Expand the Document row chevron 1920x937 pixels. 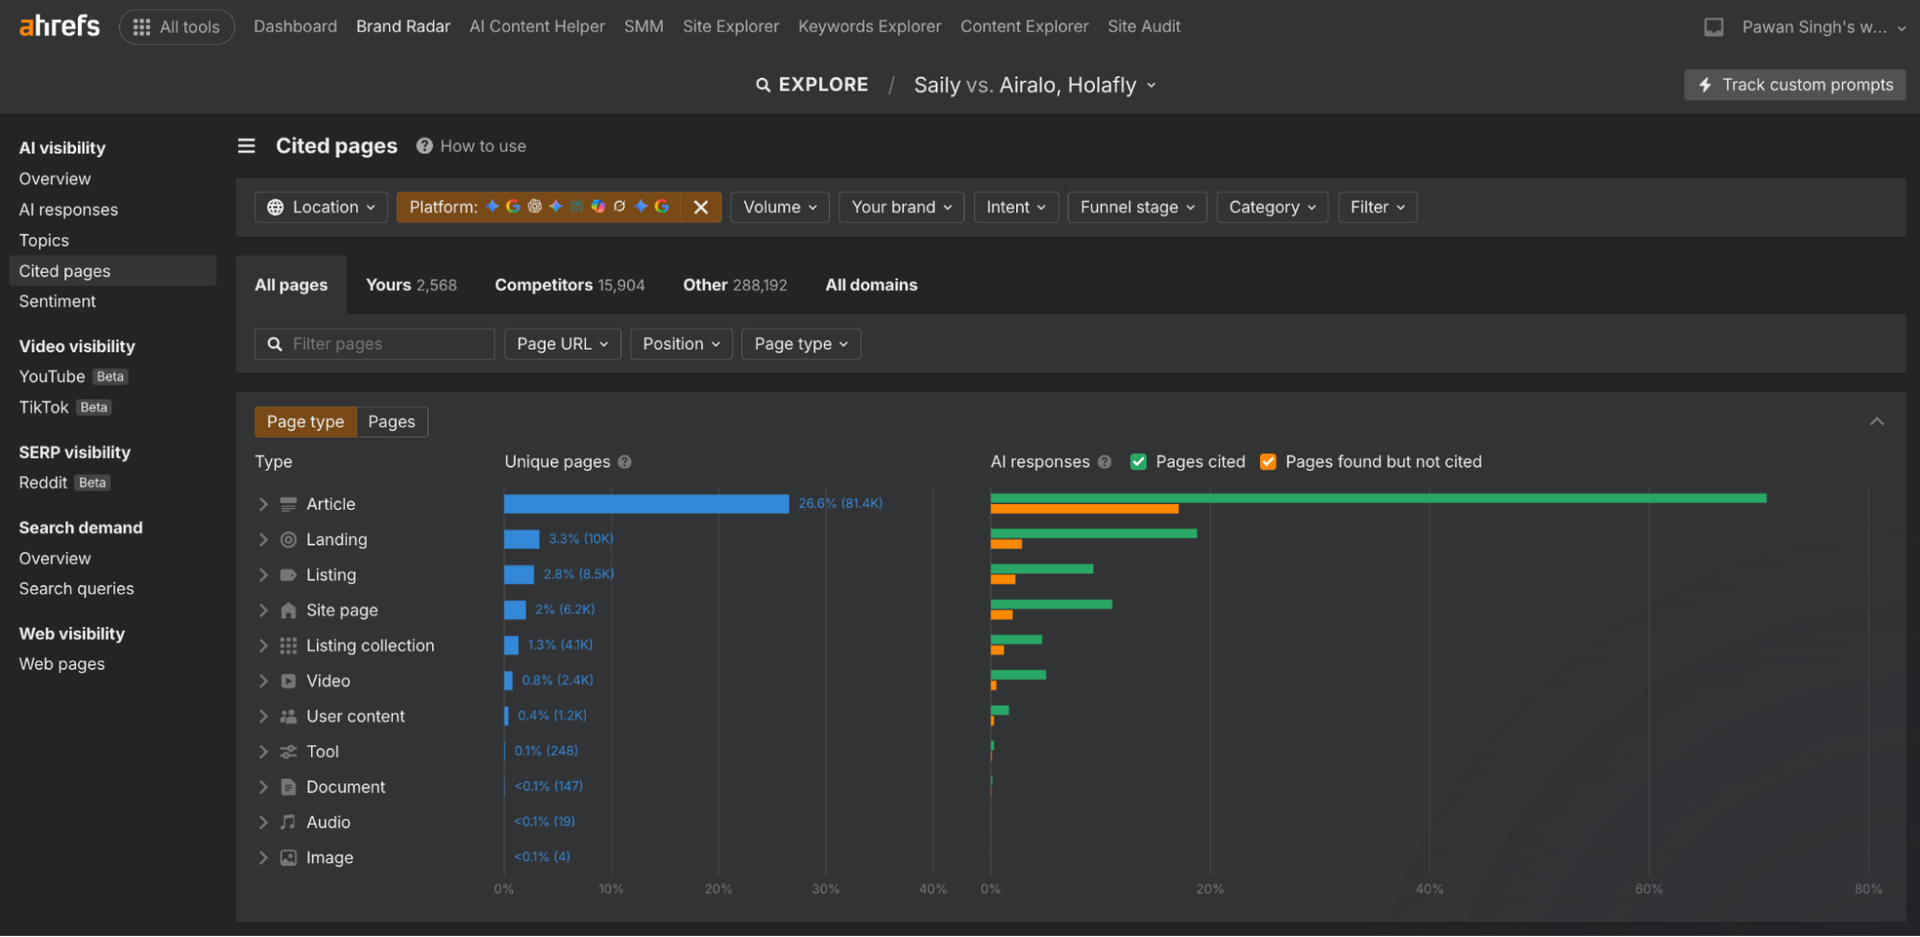(x=263, y=787)
